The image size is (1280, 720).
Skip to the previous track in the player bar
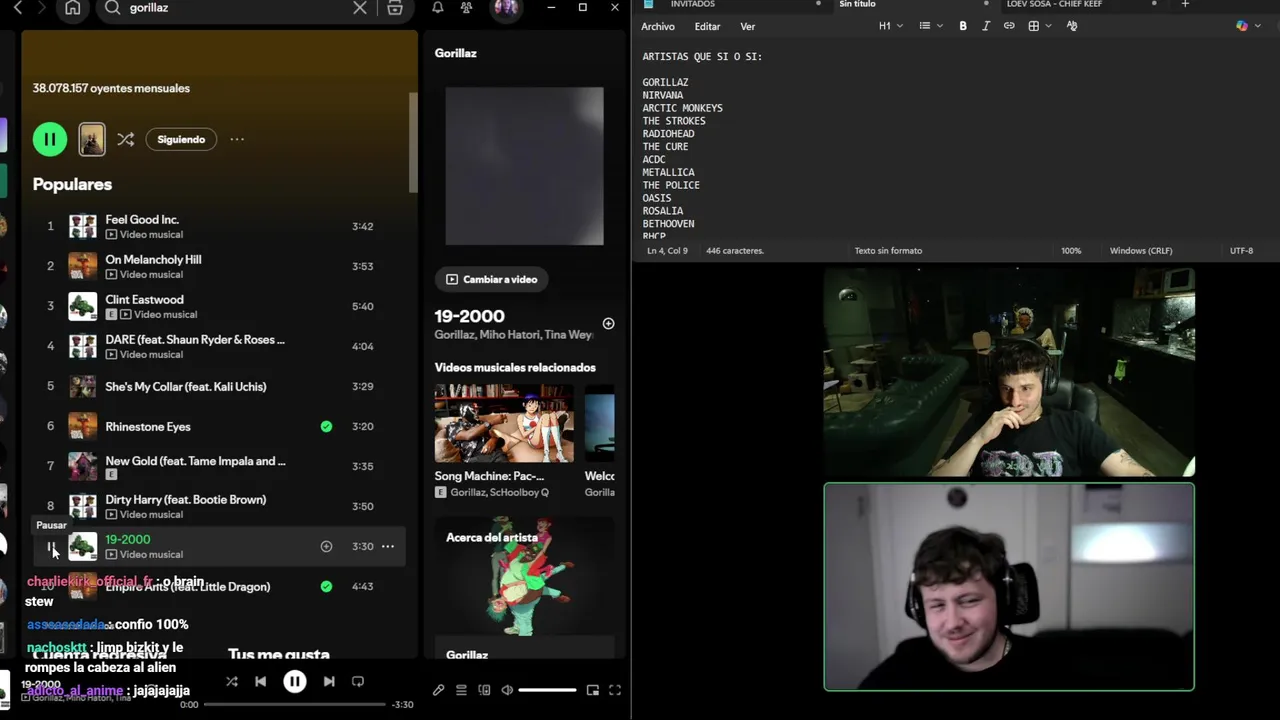click(x=260, y=681)
